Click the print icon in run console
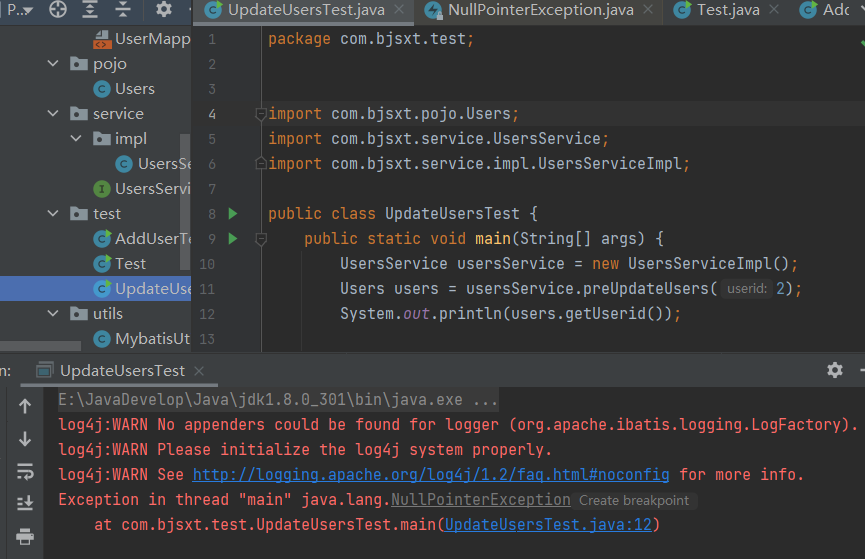The width and height of the screenshot is (865, 559). pyautogui.click(x=25, y=536)
